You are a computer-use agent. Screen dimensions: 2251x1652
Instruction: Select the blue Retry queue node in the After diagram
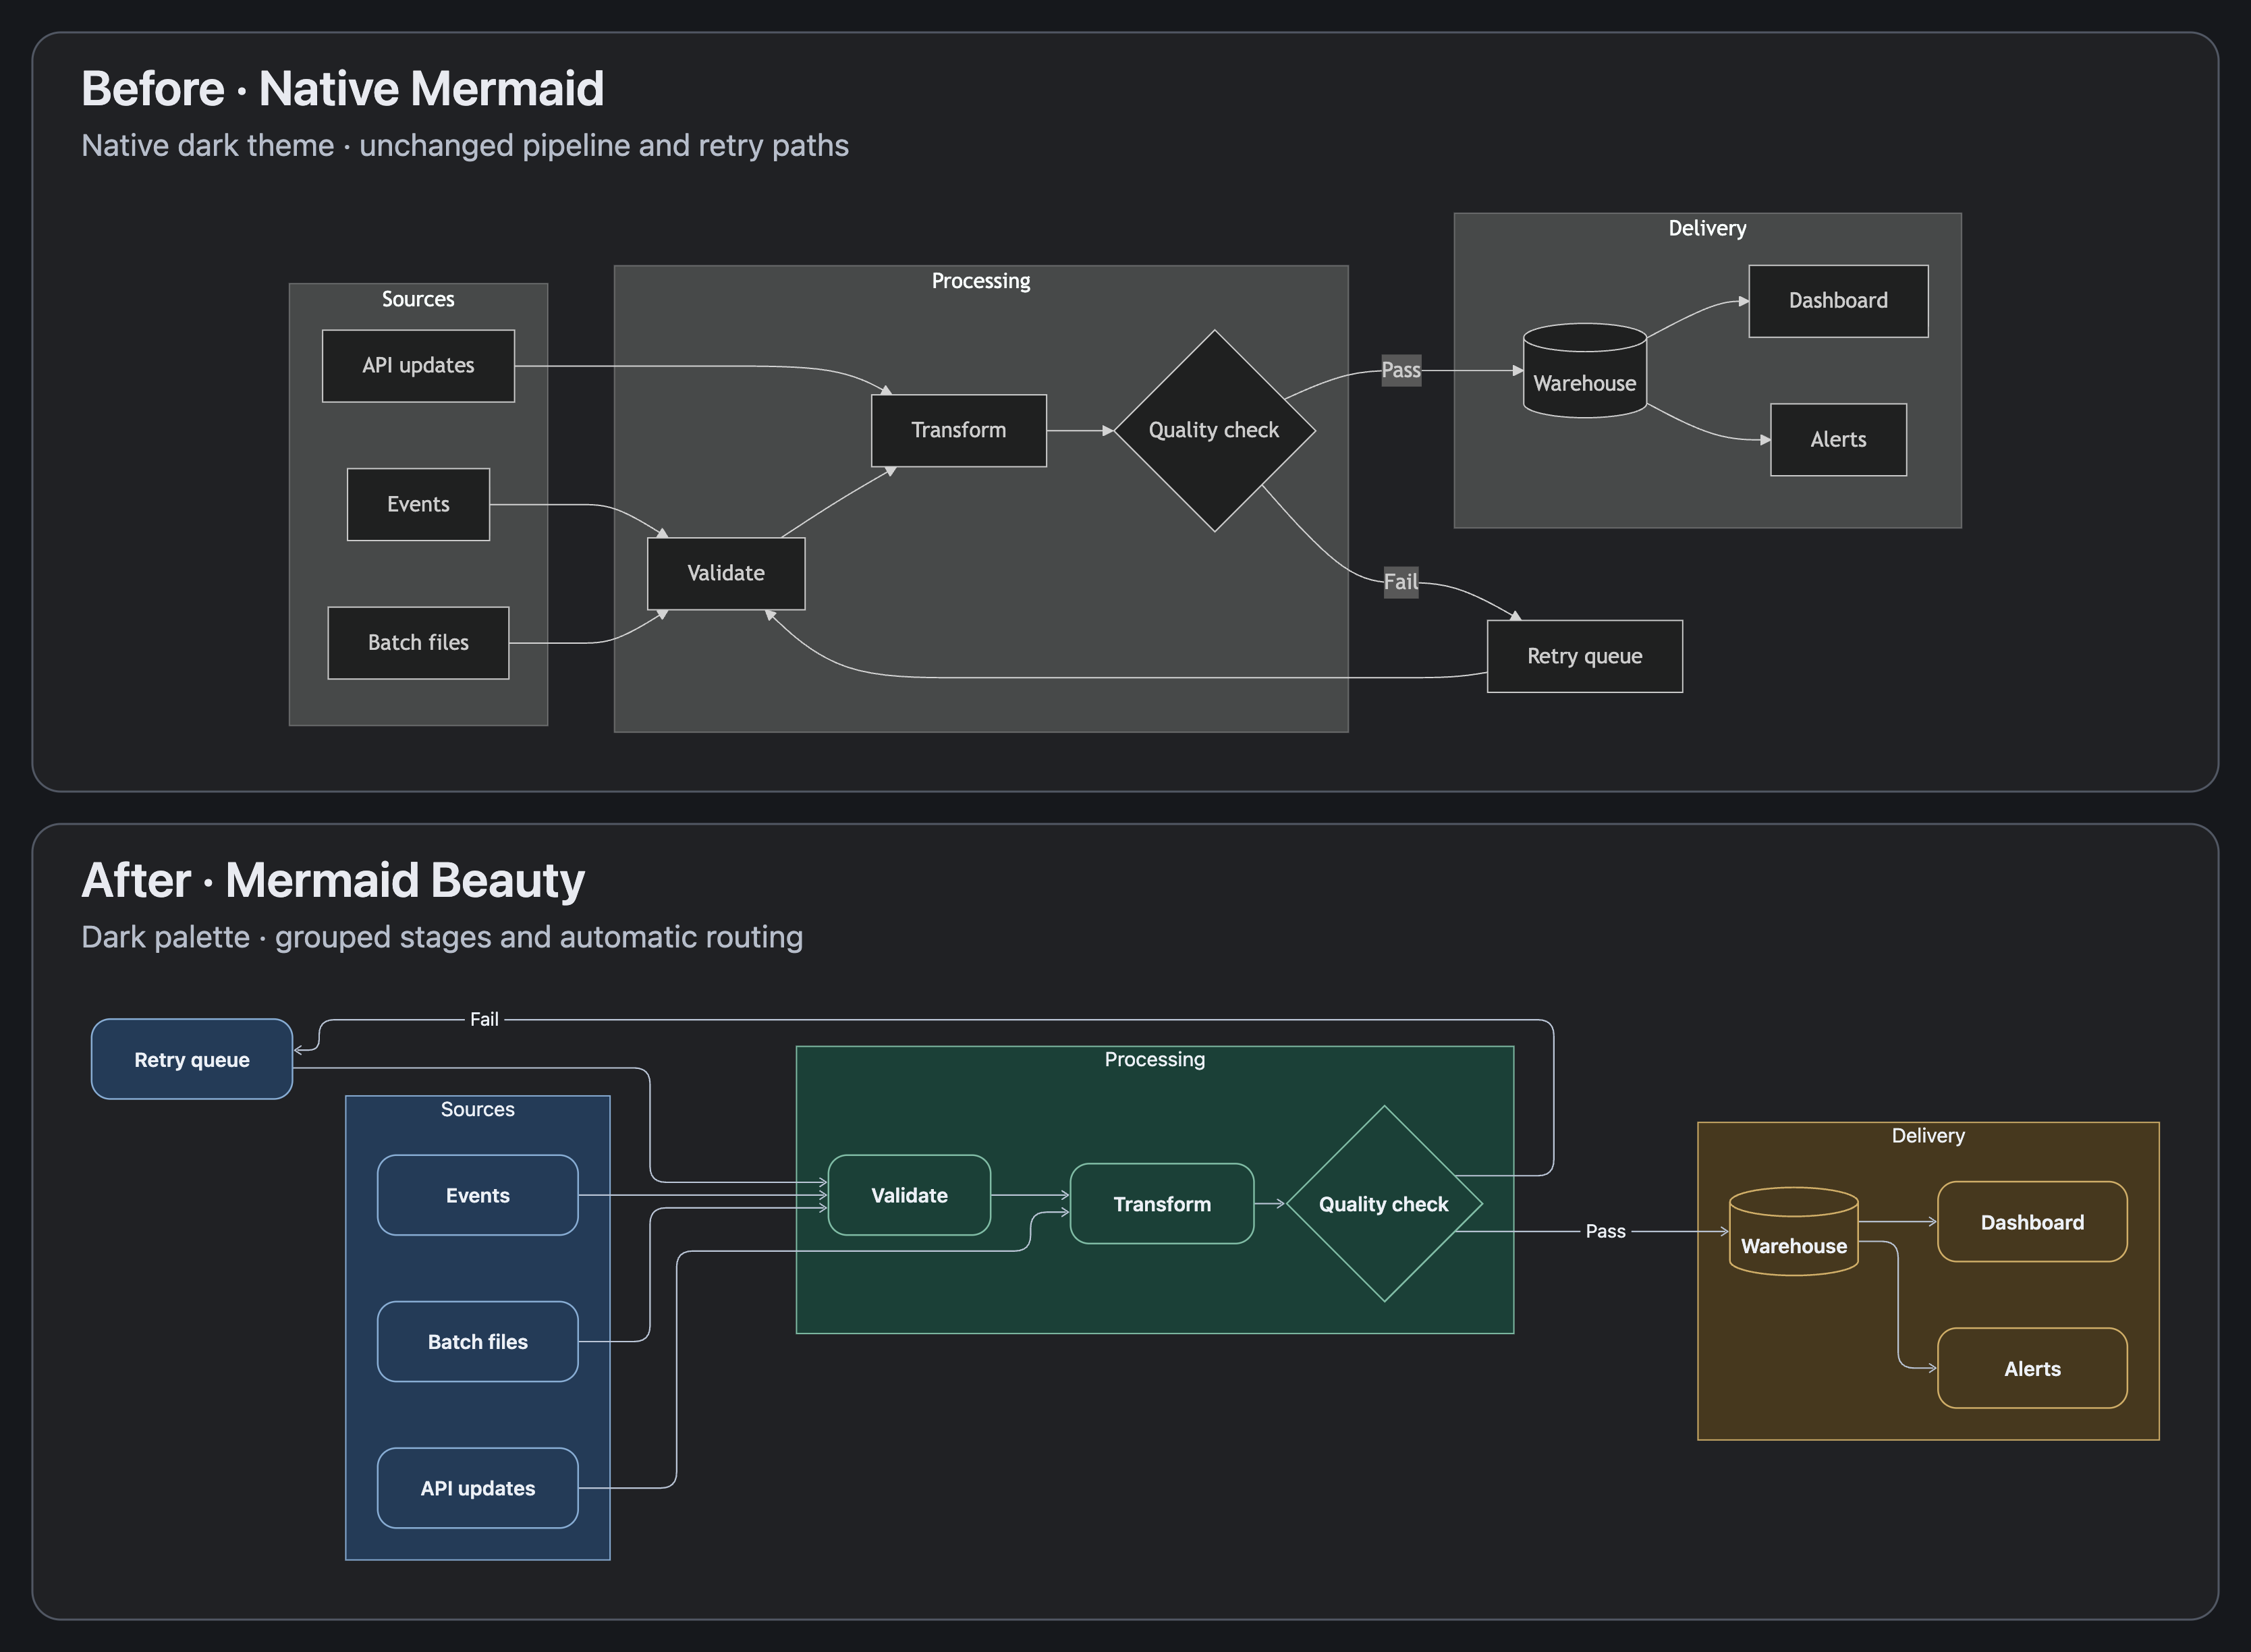coord(192,1059)
